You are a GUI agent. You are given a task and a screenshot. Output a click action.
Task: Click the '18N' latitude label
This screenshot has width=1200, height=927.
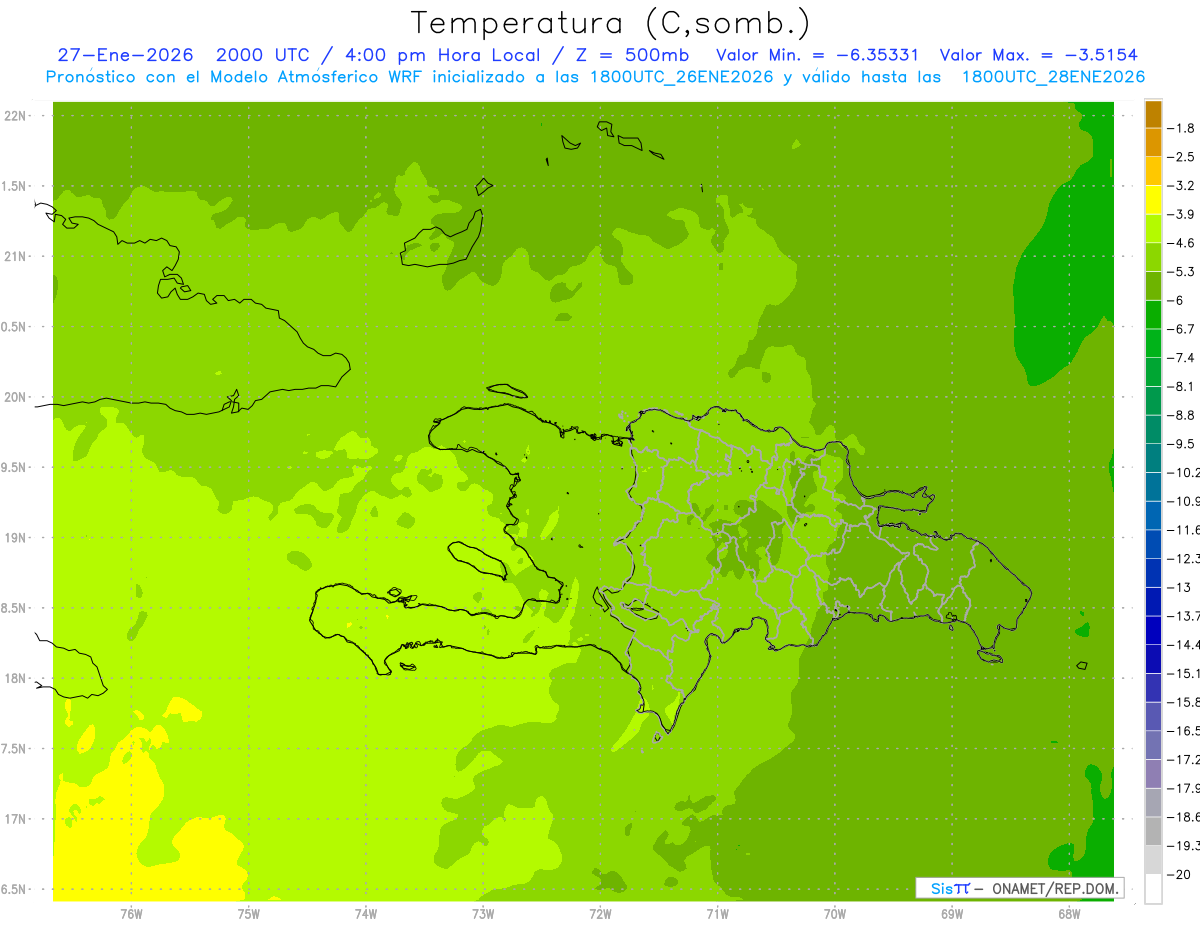tap(15, 678)
